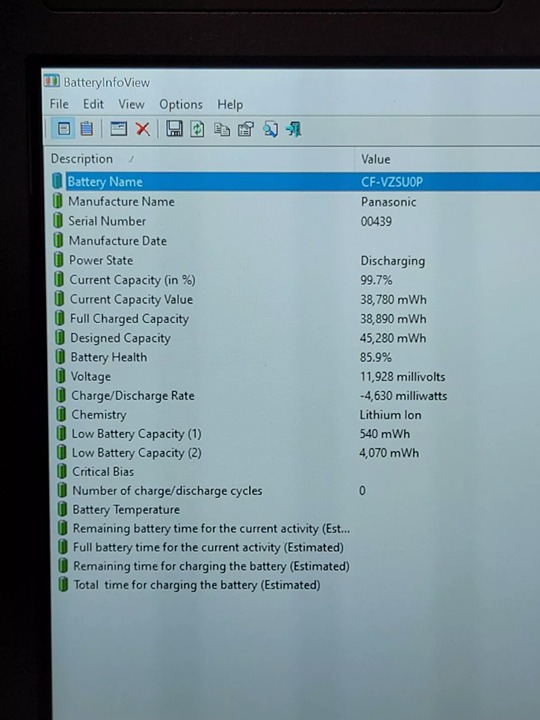Open the View menu
This screenshot has width=540, height=720.
tap(131, 104)
